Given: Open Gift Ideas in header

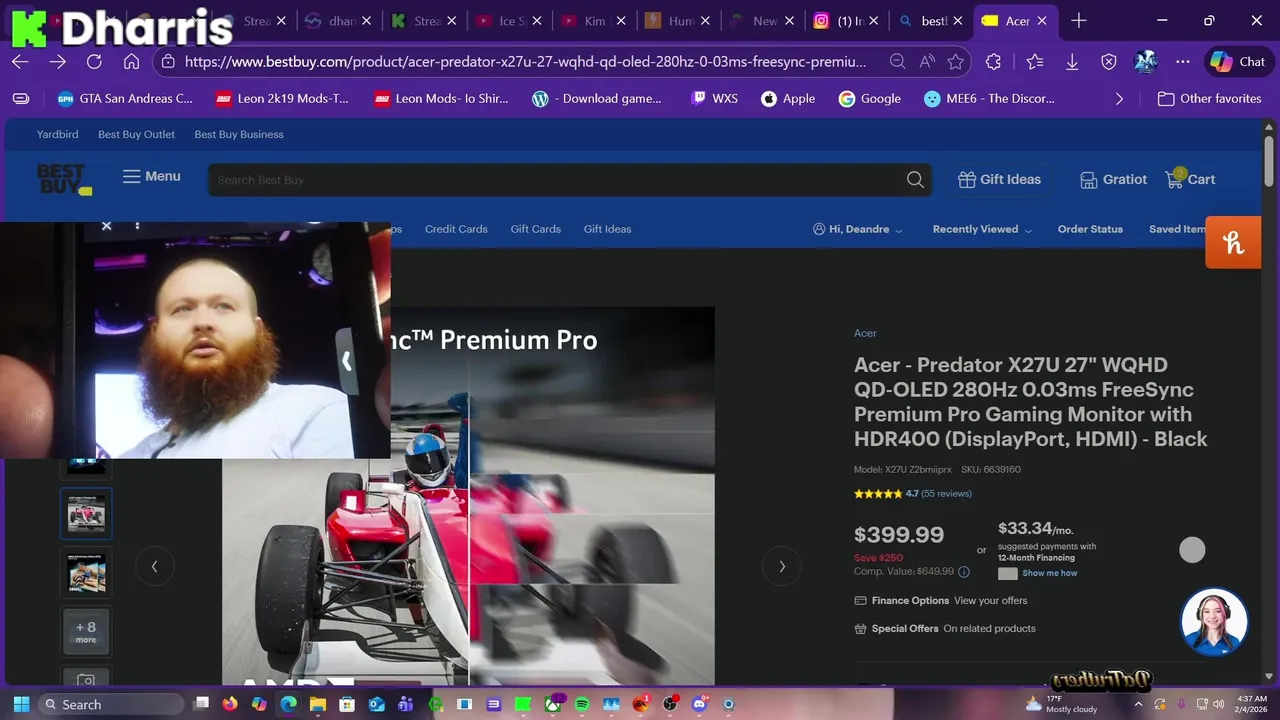Looking at the screenshot, I should point(999,180).
